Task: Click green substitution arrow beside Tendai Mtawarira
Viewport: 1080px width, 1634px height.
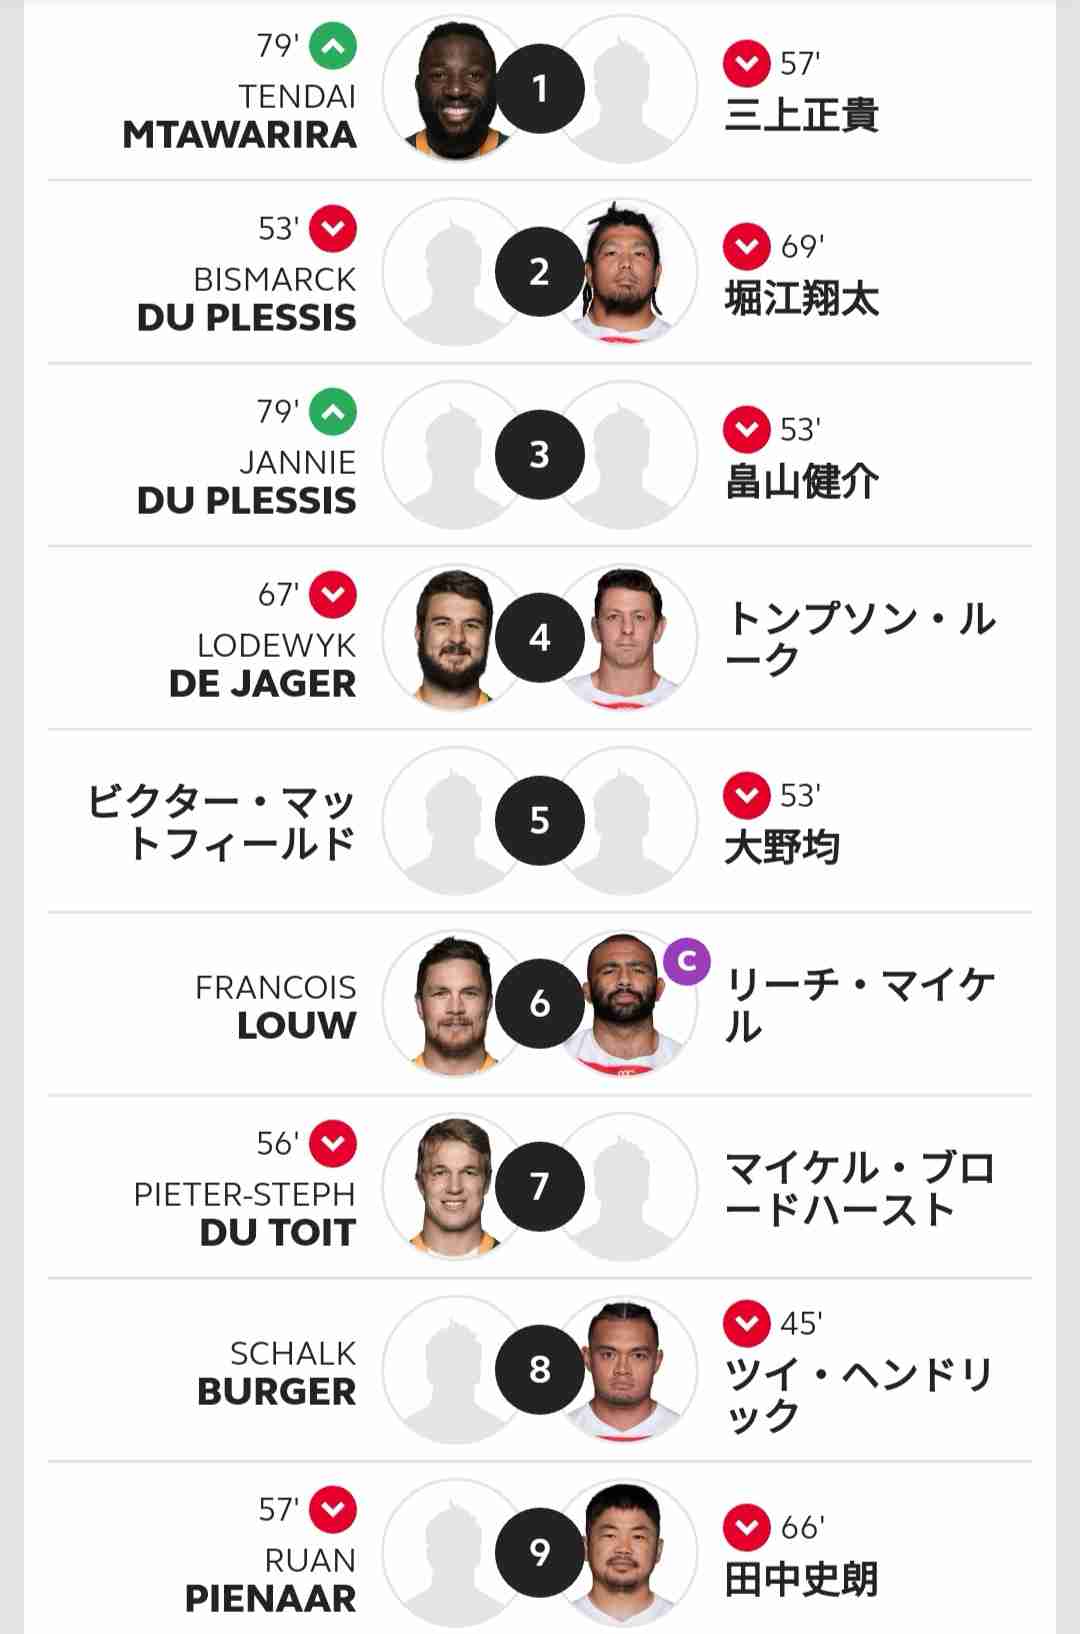Action: pos(333,46)
